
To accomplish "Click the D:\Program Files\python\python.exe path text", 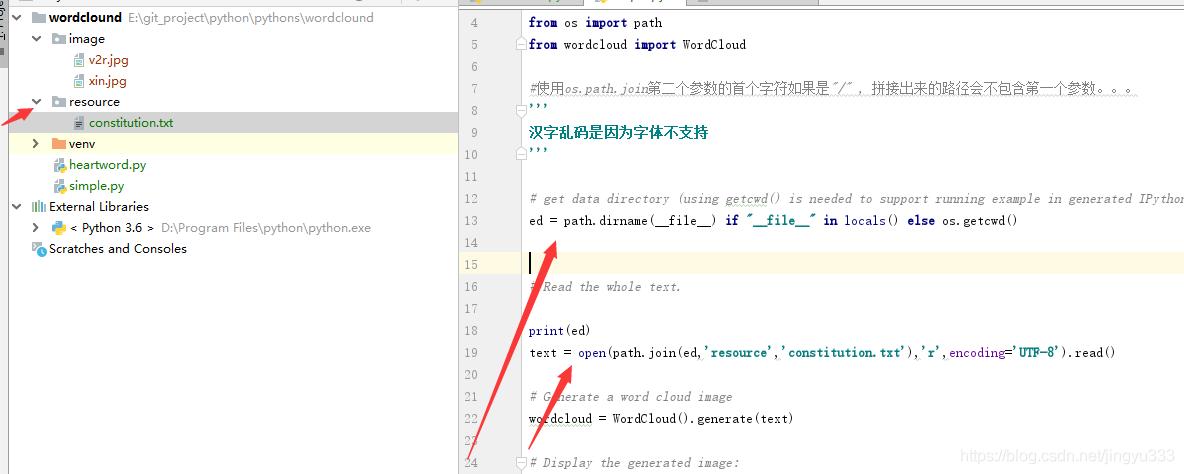I will click(x=266, y=227).
